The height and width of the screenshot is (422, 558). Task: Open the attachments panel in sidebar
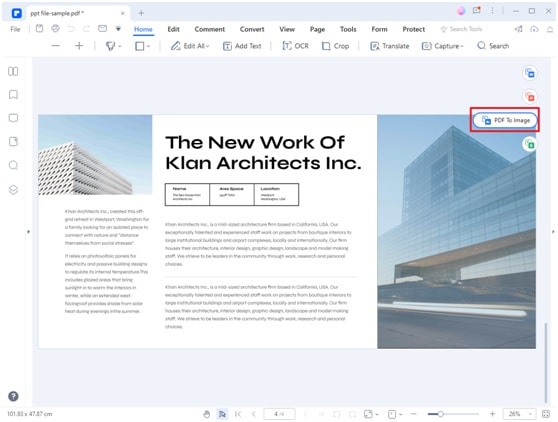(x=13, y=142)
